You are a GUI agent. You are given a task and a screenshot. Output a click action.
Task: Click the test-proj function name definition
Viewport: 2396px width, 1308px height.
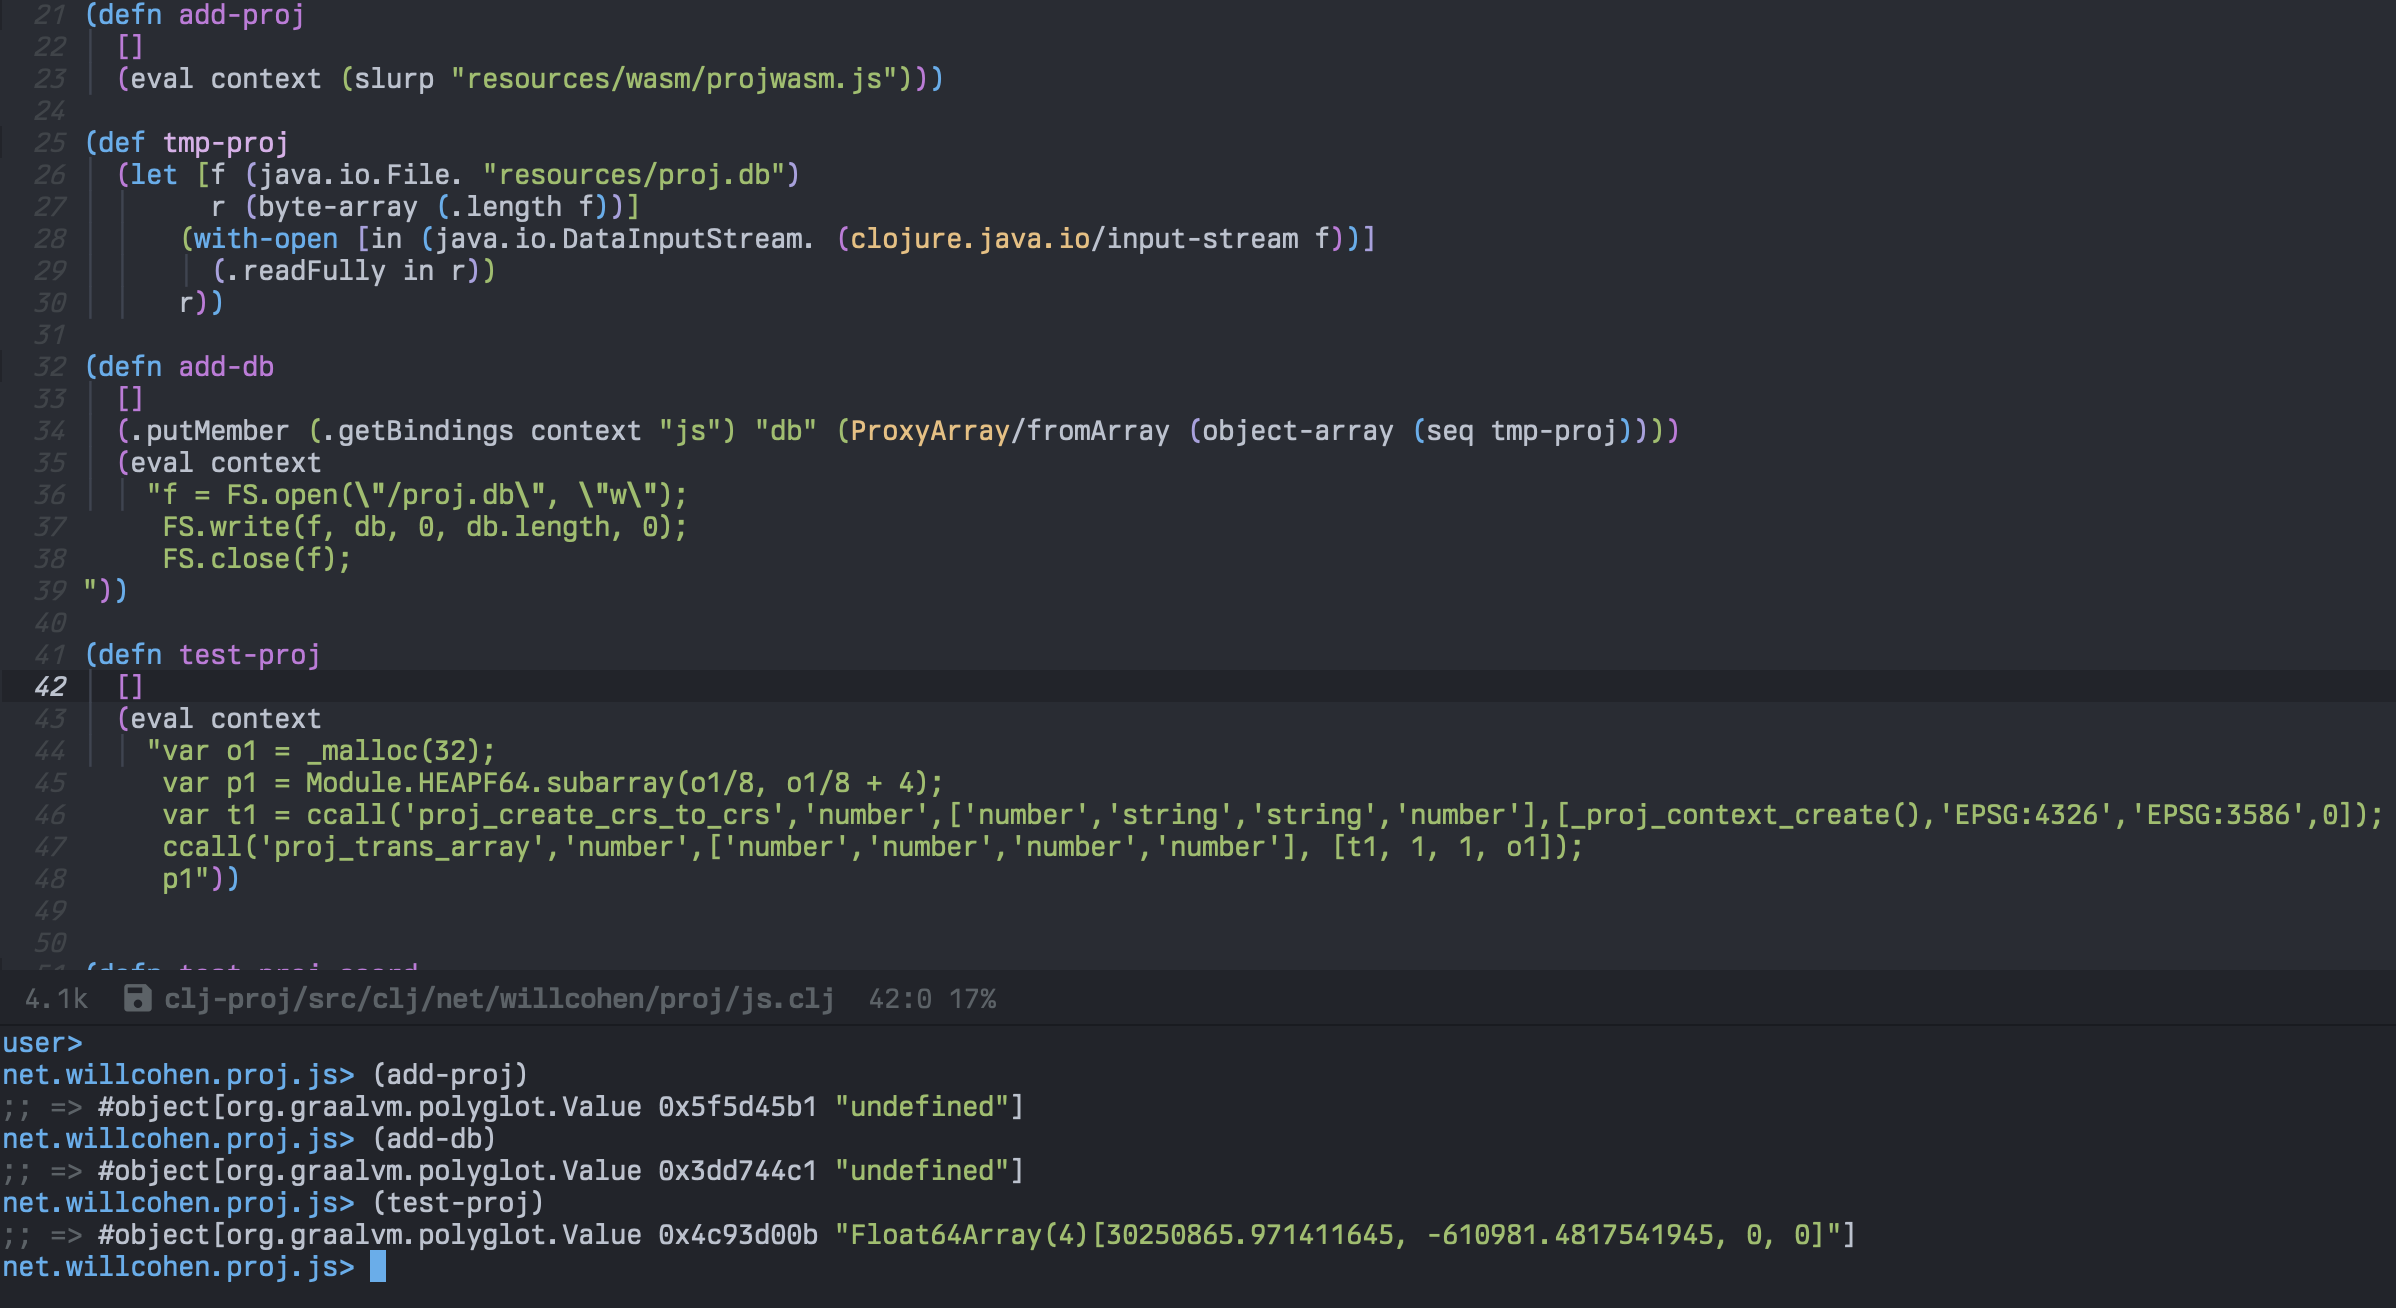click(x=249, y=655)
